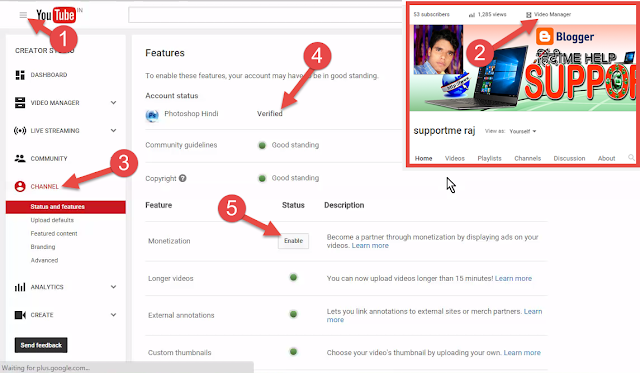Click the Analytics bar chart icon
Image resolution: width=640 pixels, height=373 pixels.
[x=20, y=287]
